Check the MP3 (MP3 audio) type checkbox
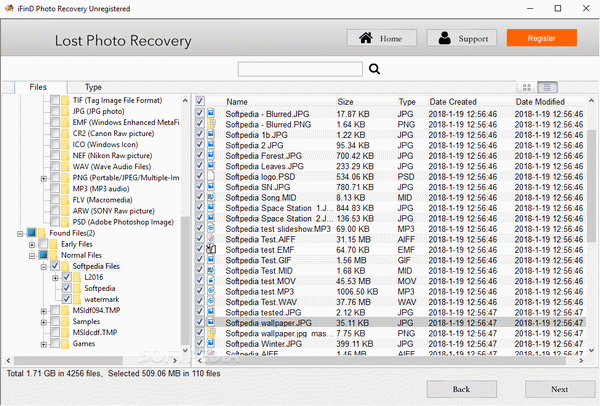The width and height of the screenshot is (600, 406). pyautogui.click(x=55, y=189)
